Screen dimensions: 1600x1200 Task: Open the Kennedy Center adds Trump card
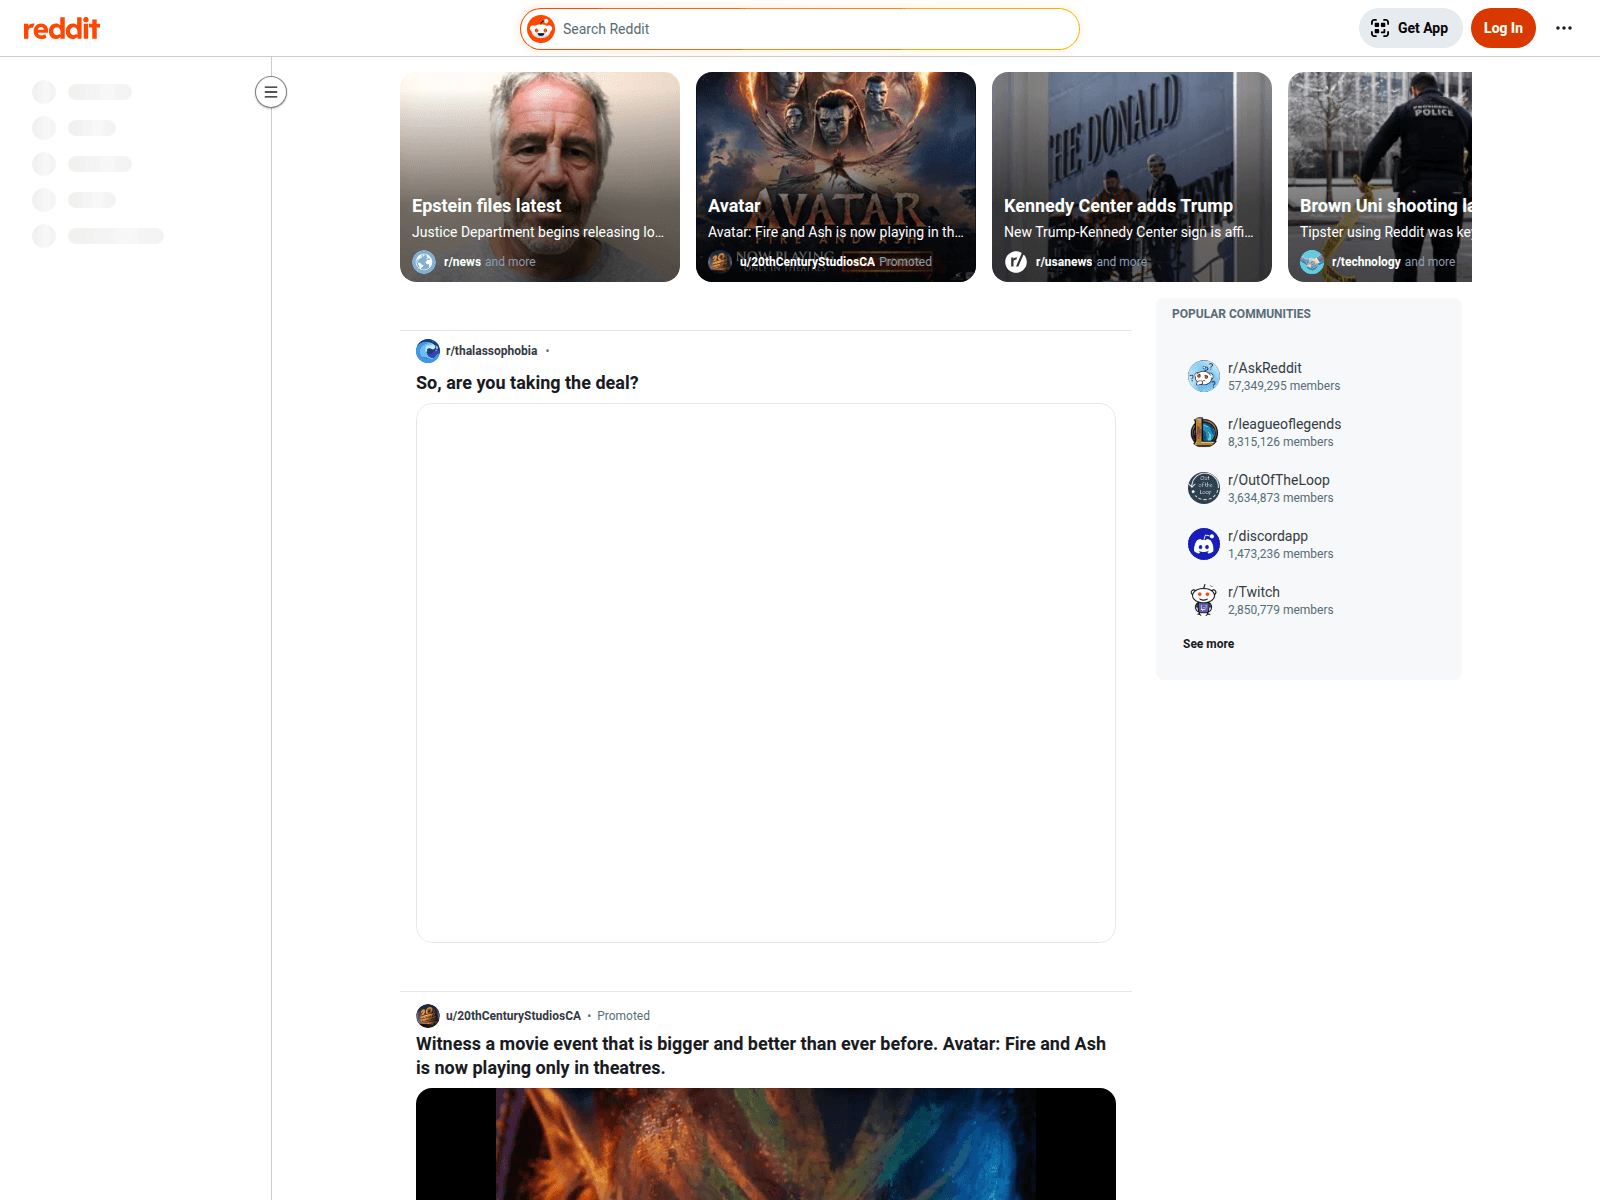(1132, 177)
